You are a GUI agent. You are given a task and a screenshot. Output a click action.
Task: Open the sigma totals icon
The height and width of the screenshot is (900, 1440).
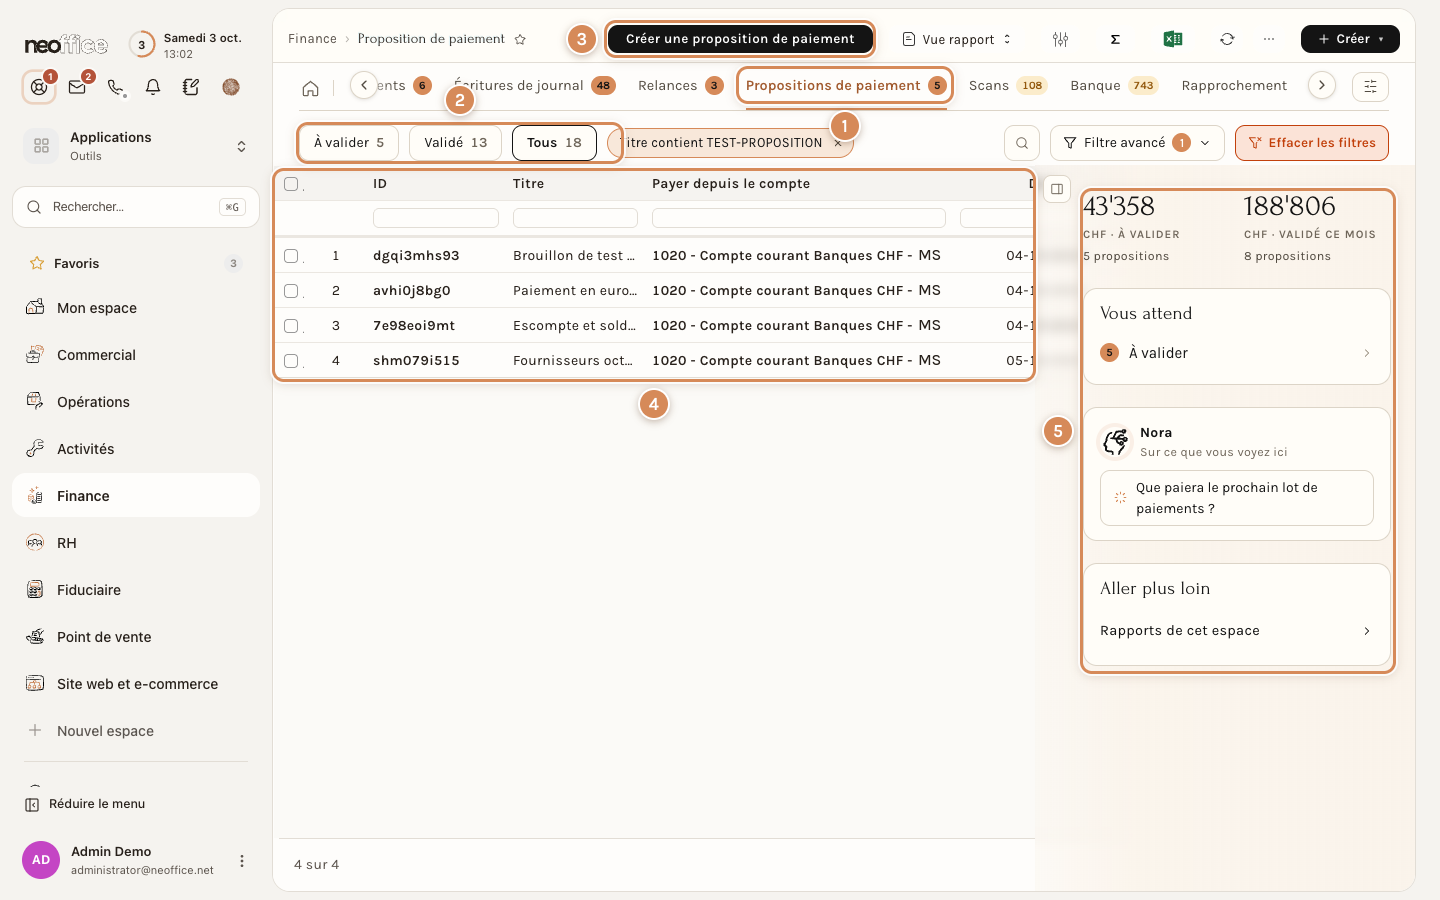tap(1115, 39)
